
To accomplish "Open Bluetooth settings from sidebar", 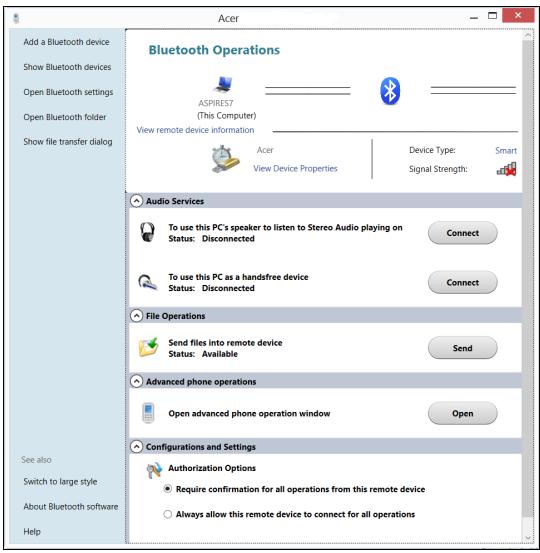I will [x=68, y=92].
